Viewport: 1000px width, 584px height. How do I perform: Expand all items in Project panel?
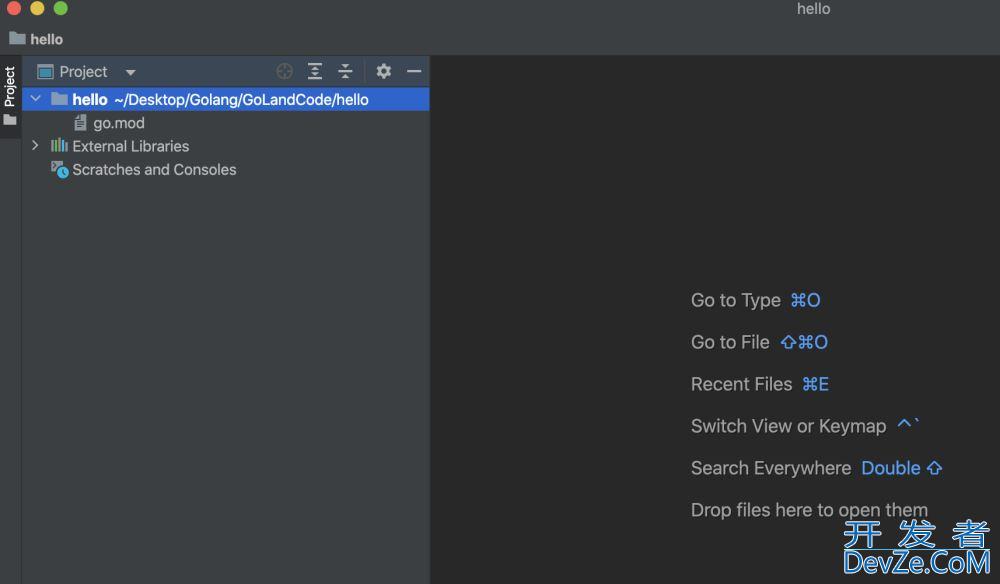click(x=315, y=71)
